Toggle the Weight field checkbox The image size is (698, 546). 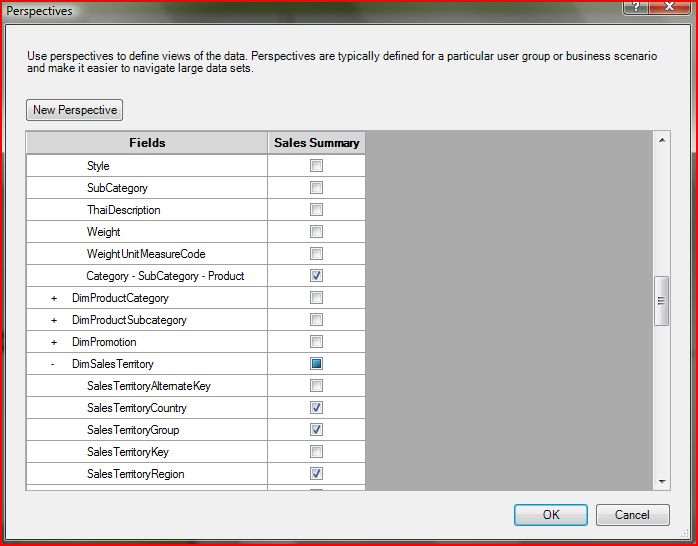tap(316, 231)
